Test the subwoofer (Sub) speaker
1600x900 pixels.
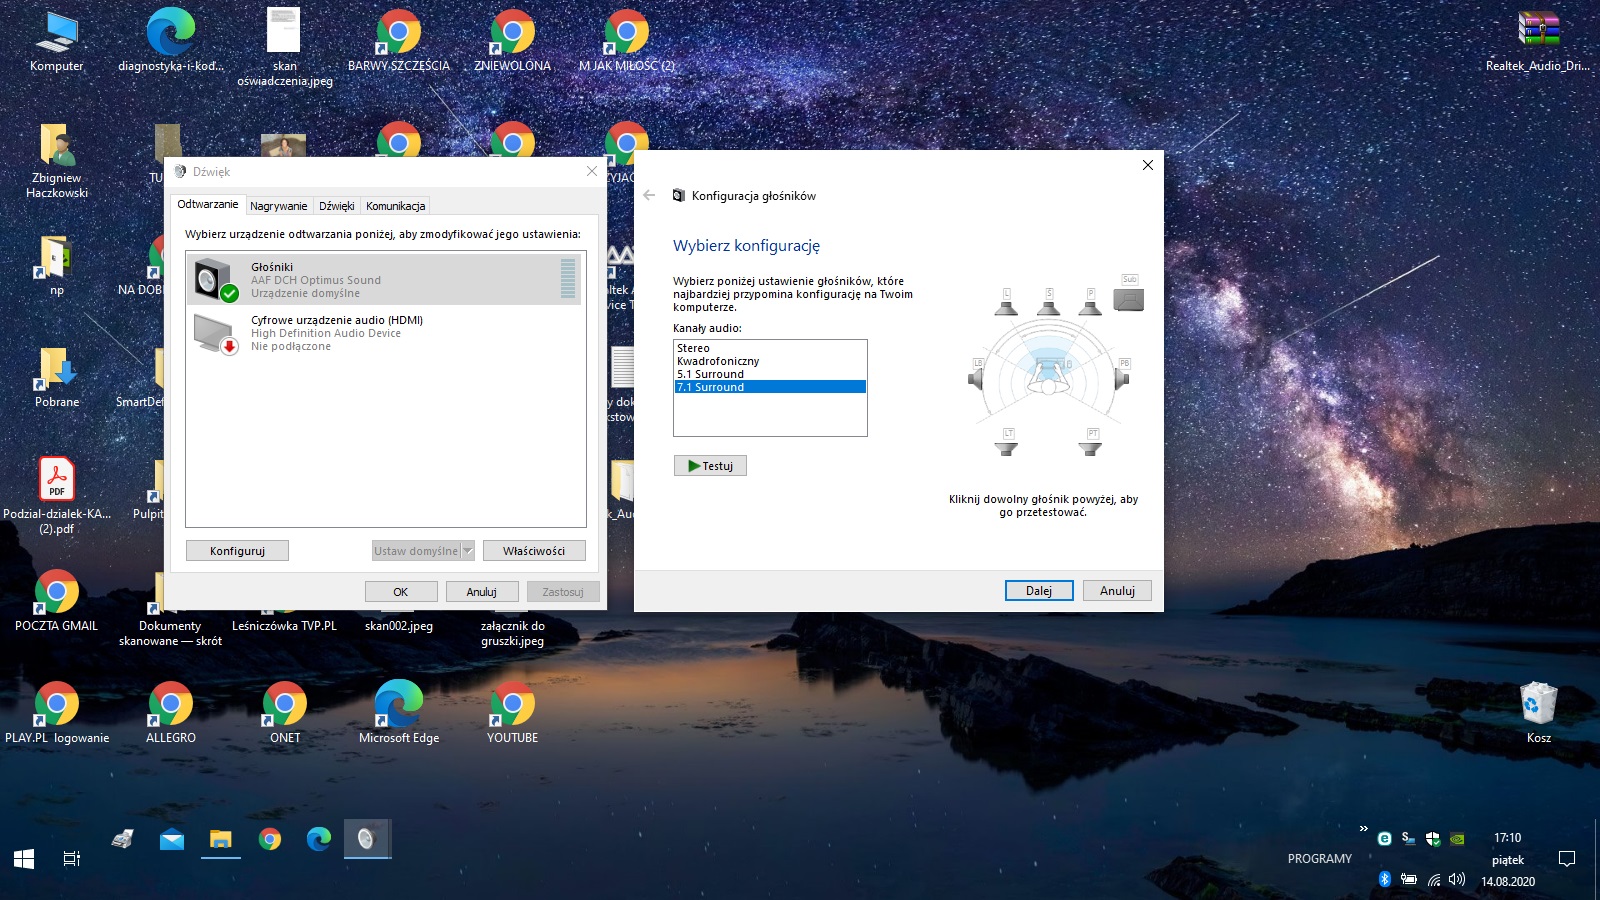point(1129,295)
